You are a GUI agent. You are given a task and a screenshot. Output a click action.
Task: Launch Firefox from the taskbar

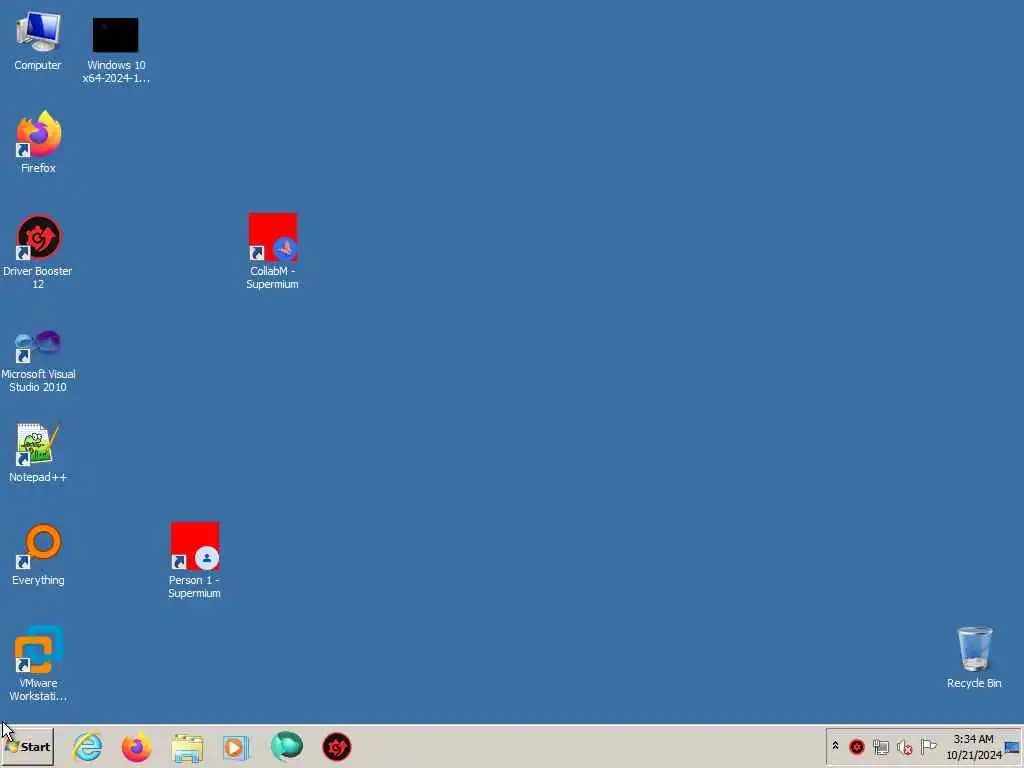136,747
